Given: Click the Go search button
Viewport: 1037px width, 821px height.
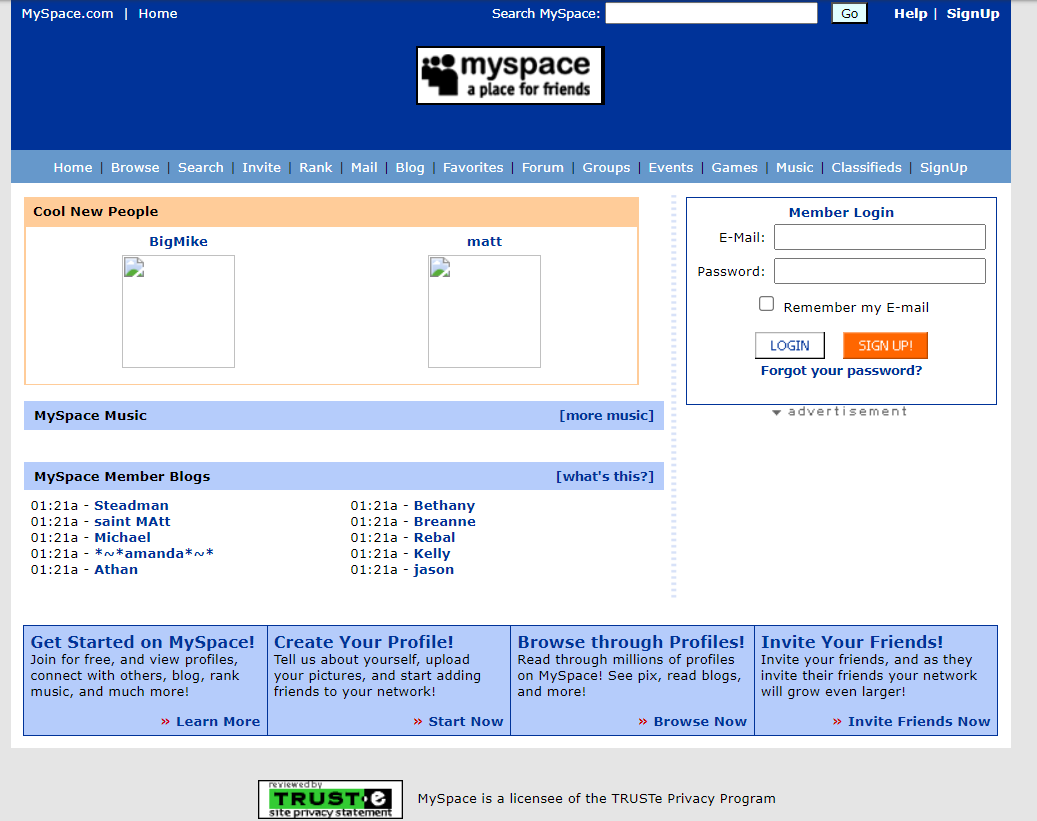Looking at the screenshot, I should 849,13.
